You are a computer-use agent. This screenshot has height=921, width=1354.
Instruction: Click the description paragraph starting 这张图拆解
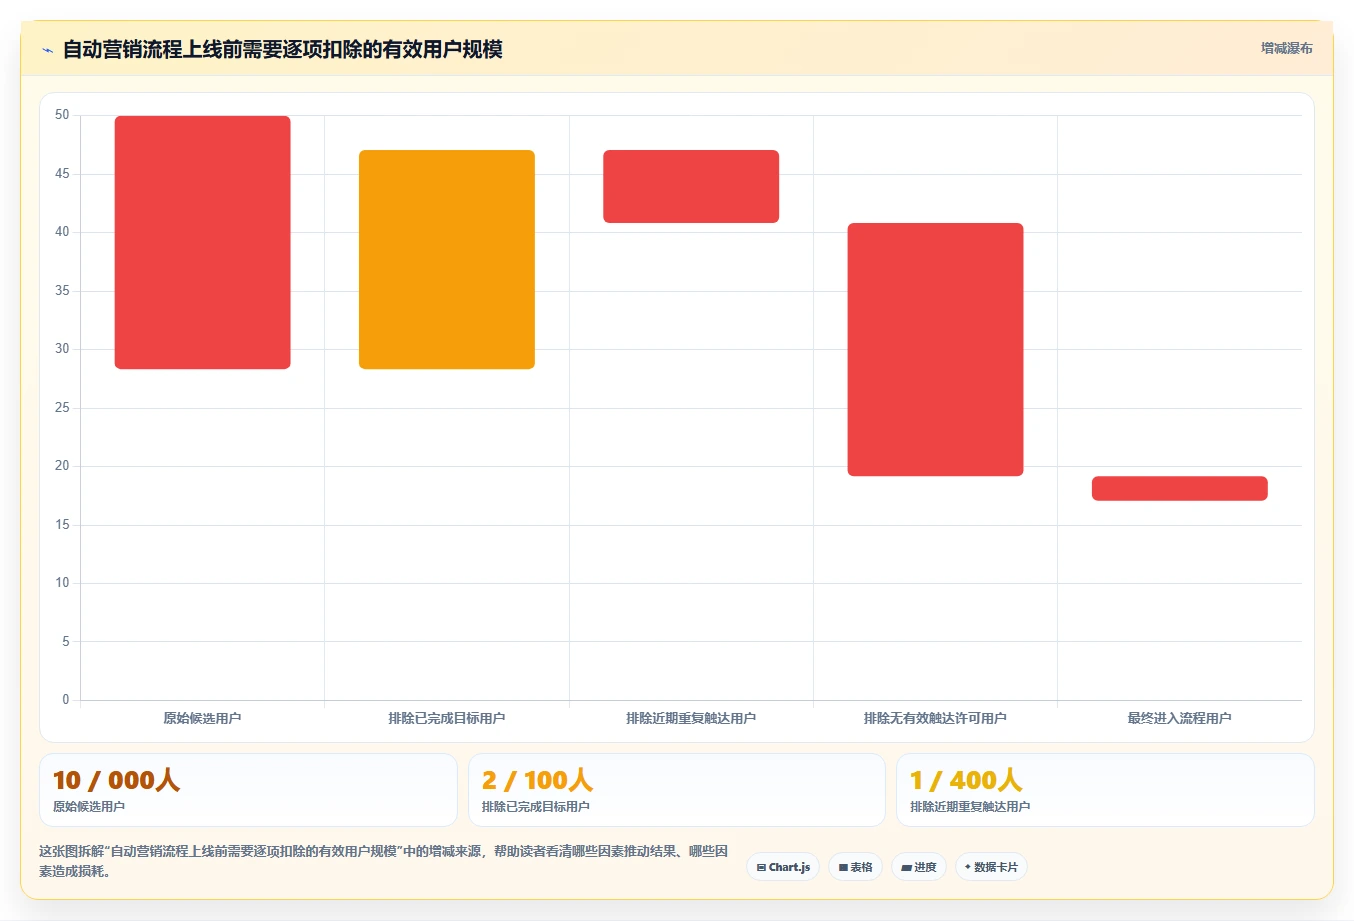[x=384, y=861]
